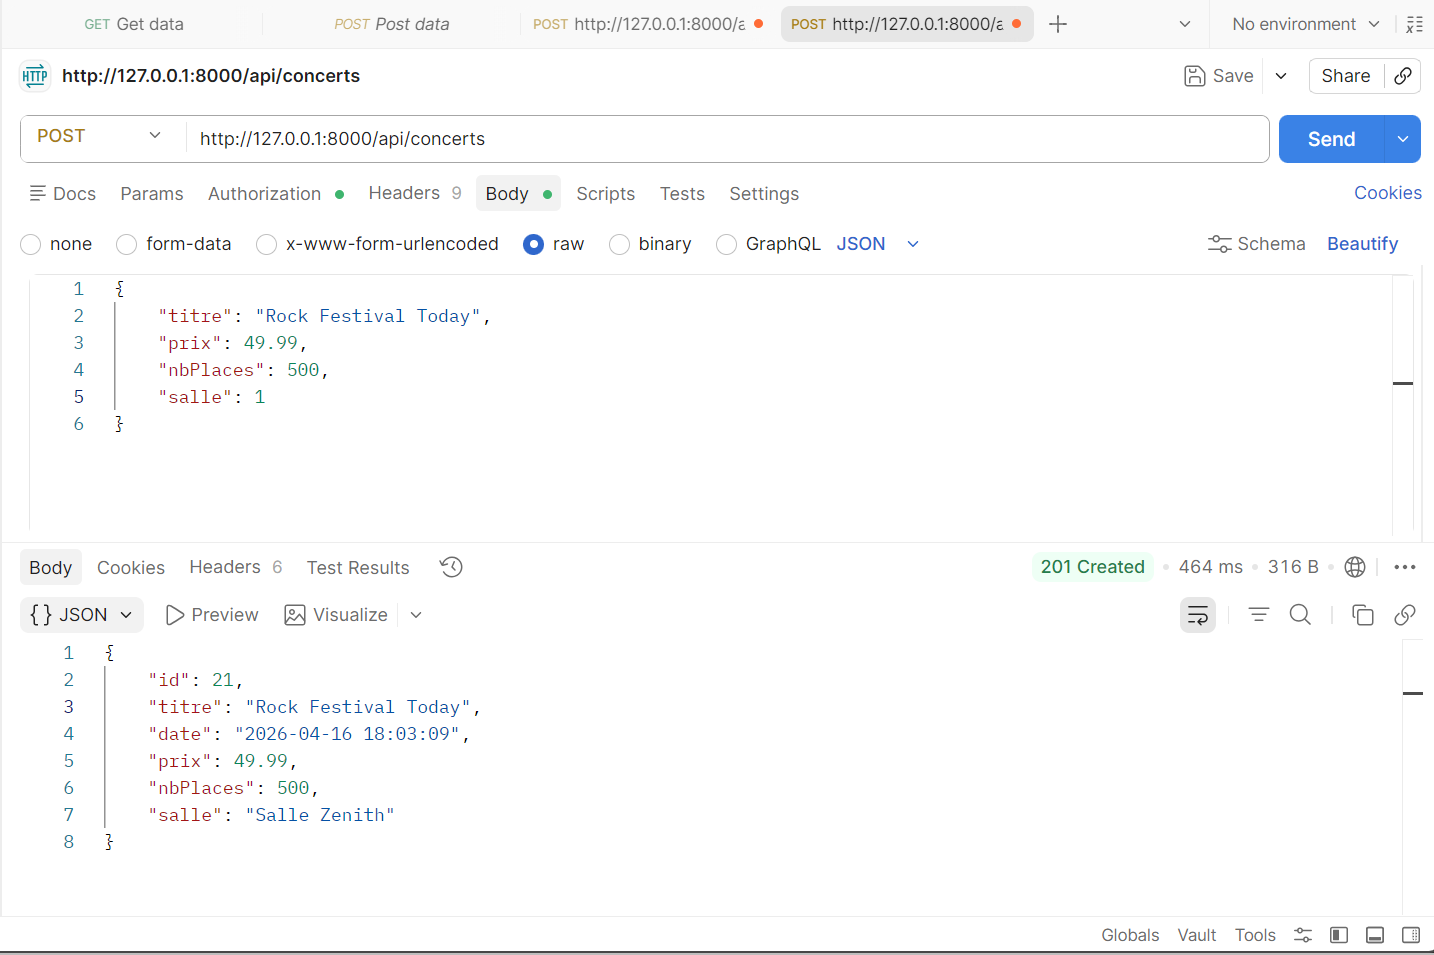Click the network globe icon in response
The width and height of the screenshot is (1434, 955).
(1355, 567)
